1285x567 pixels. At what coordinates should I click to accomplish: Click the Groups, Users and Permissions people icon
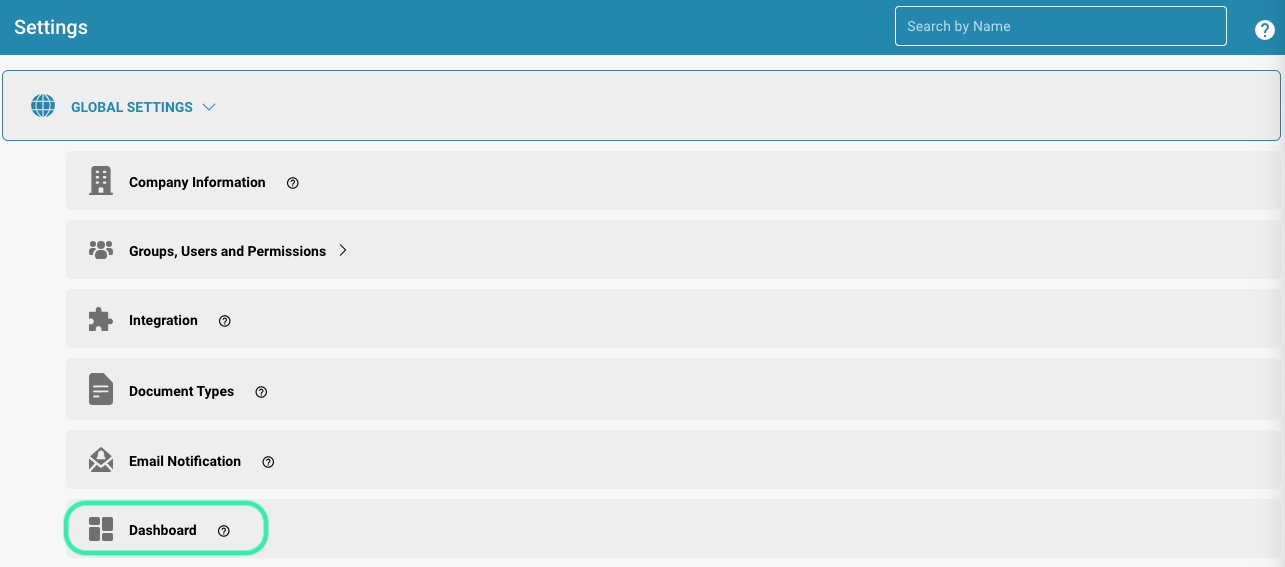(101, 250)
